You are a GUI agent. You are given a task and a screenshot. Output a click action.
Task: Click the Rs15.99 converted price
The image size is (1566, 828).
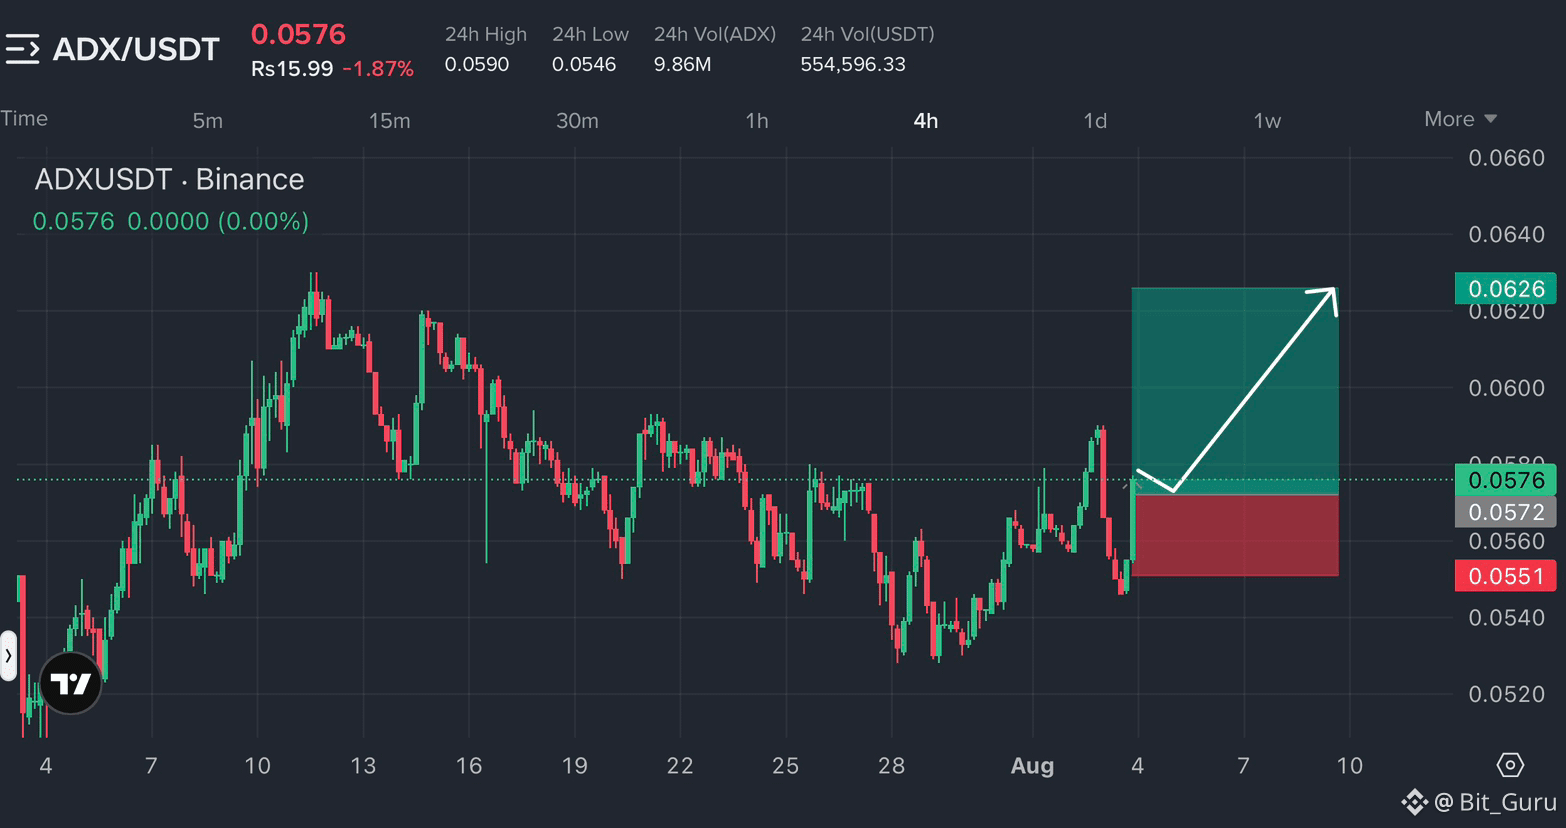[292, 69]
